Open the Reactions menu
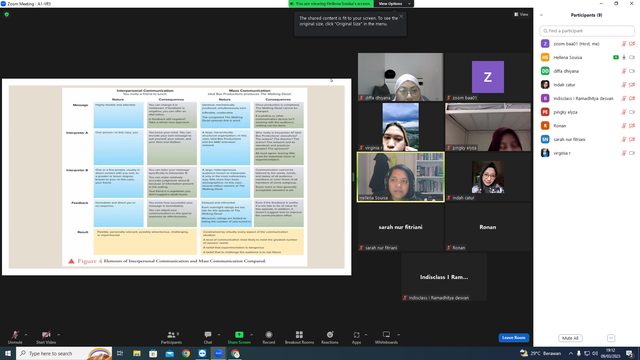The image size is (640, 360). click(330, 337)
